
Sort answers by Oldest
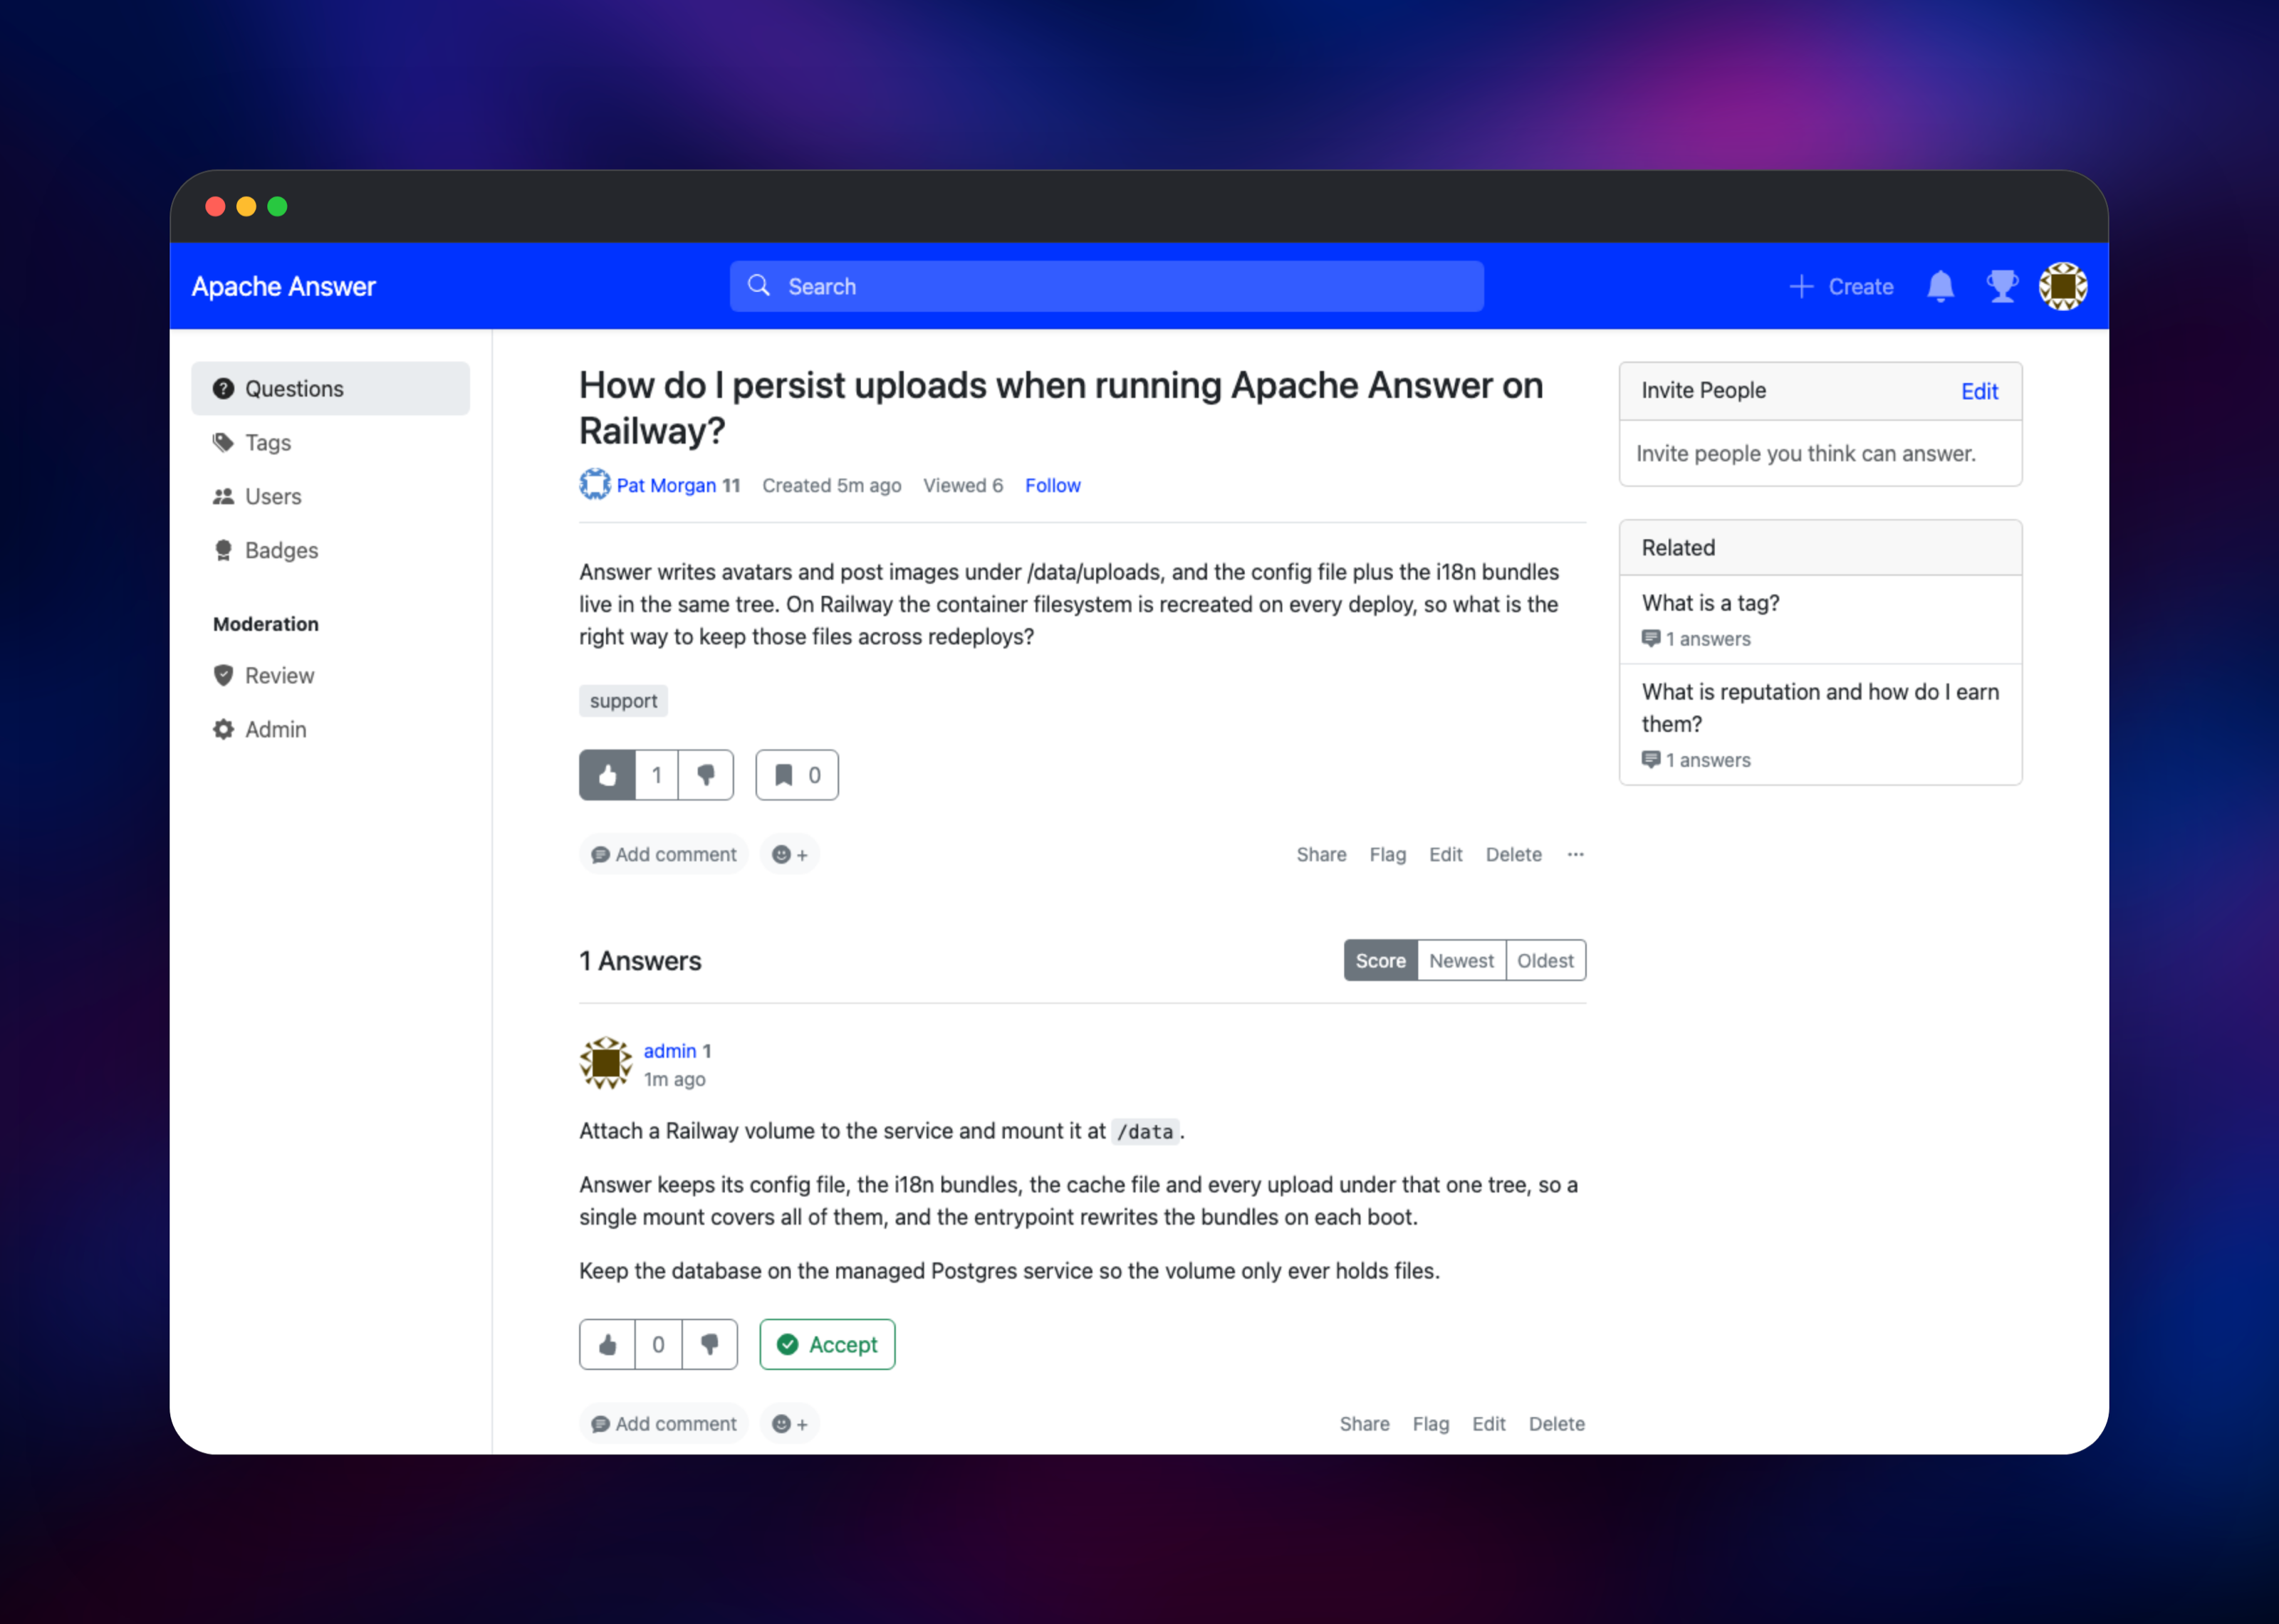[1545, 961]
